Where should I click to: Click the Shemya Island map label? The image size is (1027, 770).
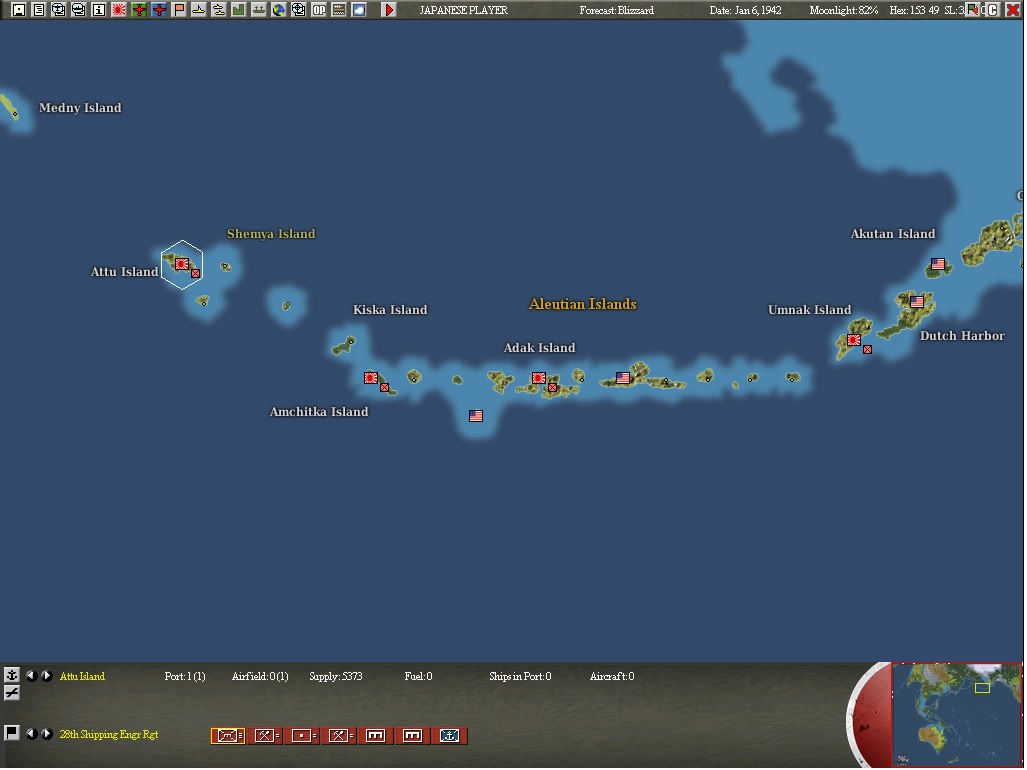[271, 234]
